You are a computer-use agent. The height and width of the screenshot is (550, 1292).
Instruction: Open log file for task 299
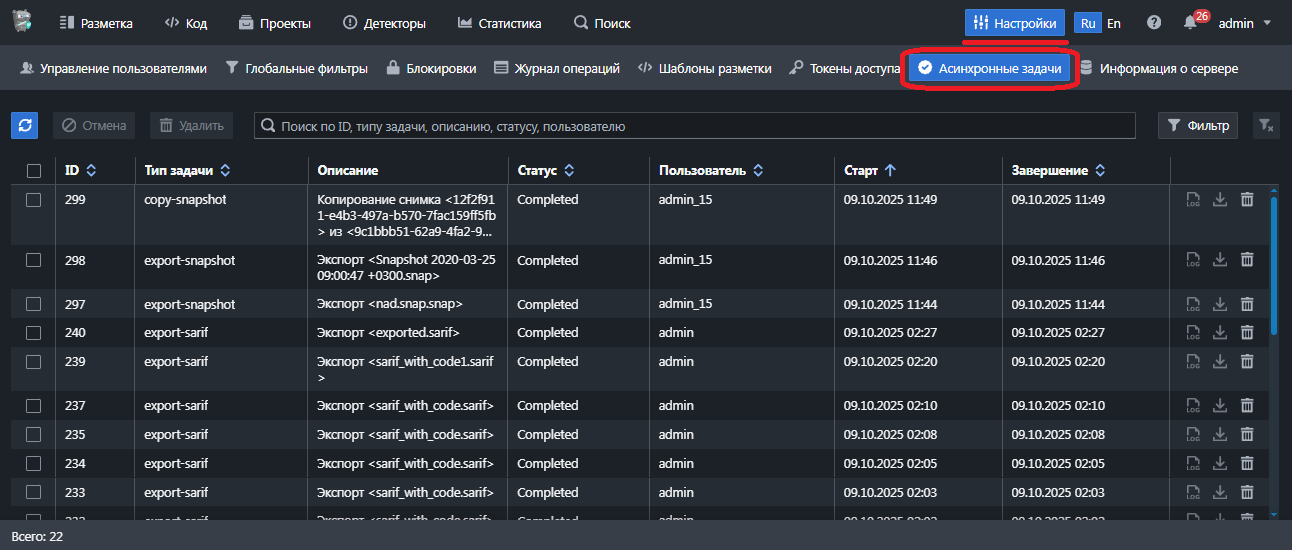point(1193,200)
